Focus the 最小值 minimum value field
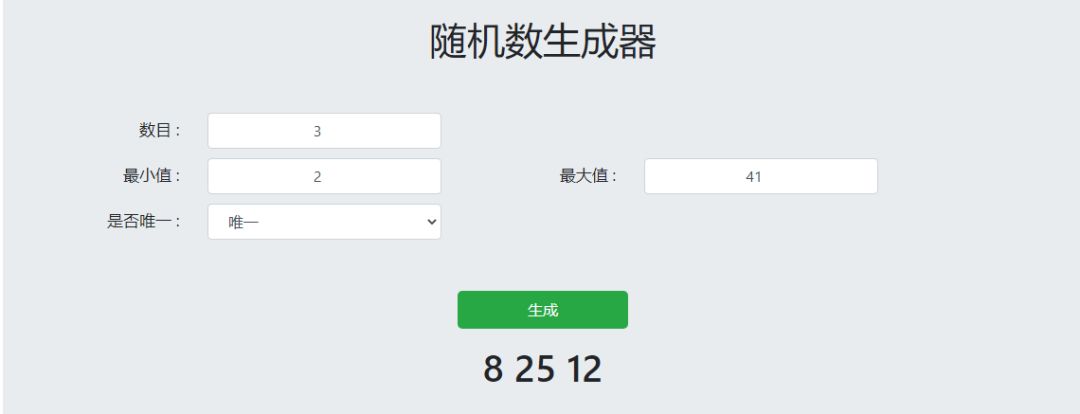Image resolution: width=1080 pixels, height=414 pixels. 324,176
